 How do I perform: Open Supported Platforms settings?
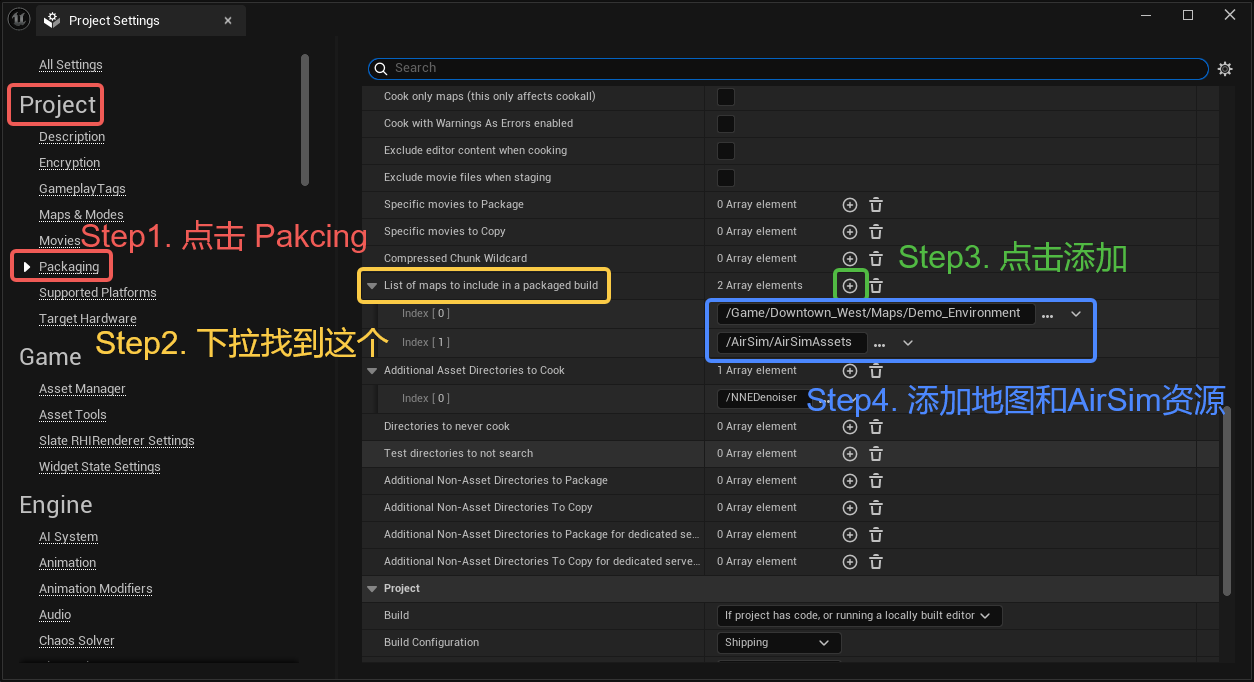(98, 293)
